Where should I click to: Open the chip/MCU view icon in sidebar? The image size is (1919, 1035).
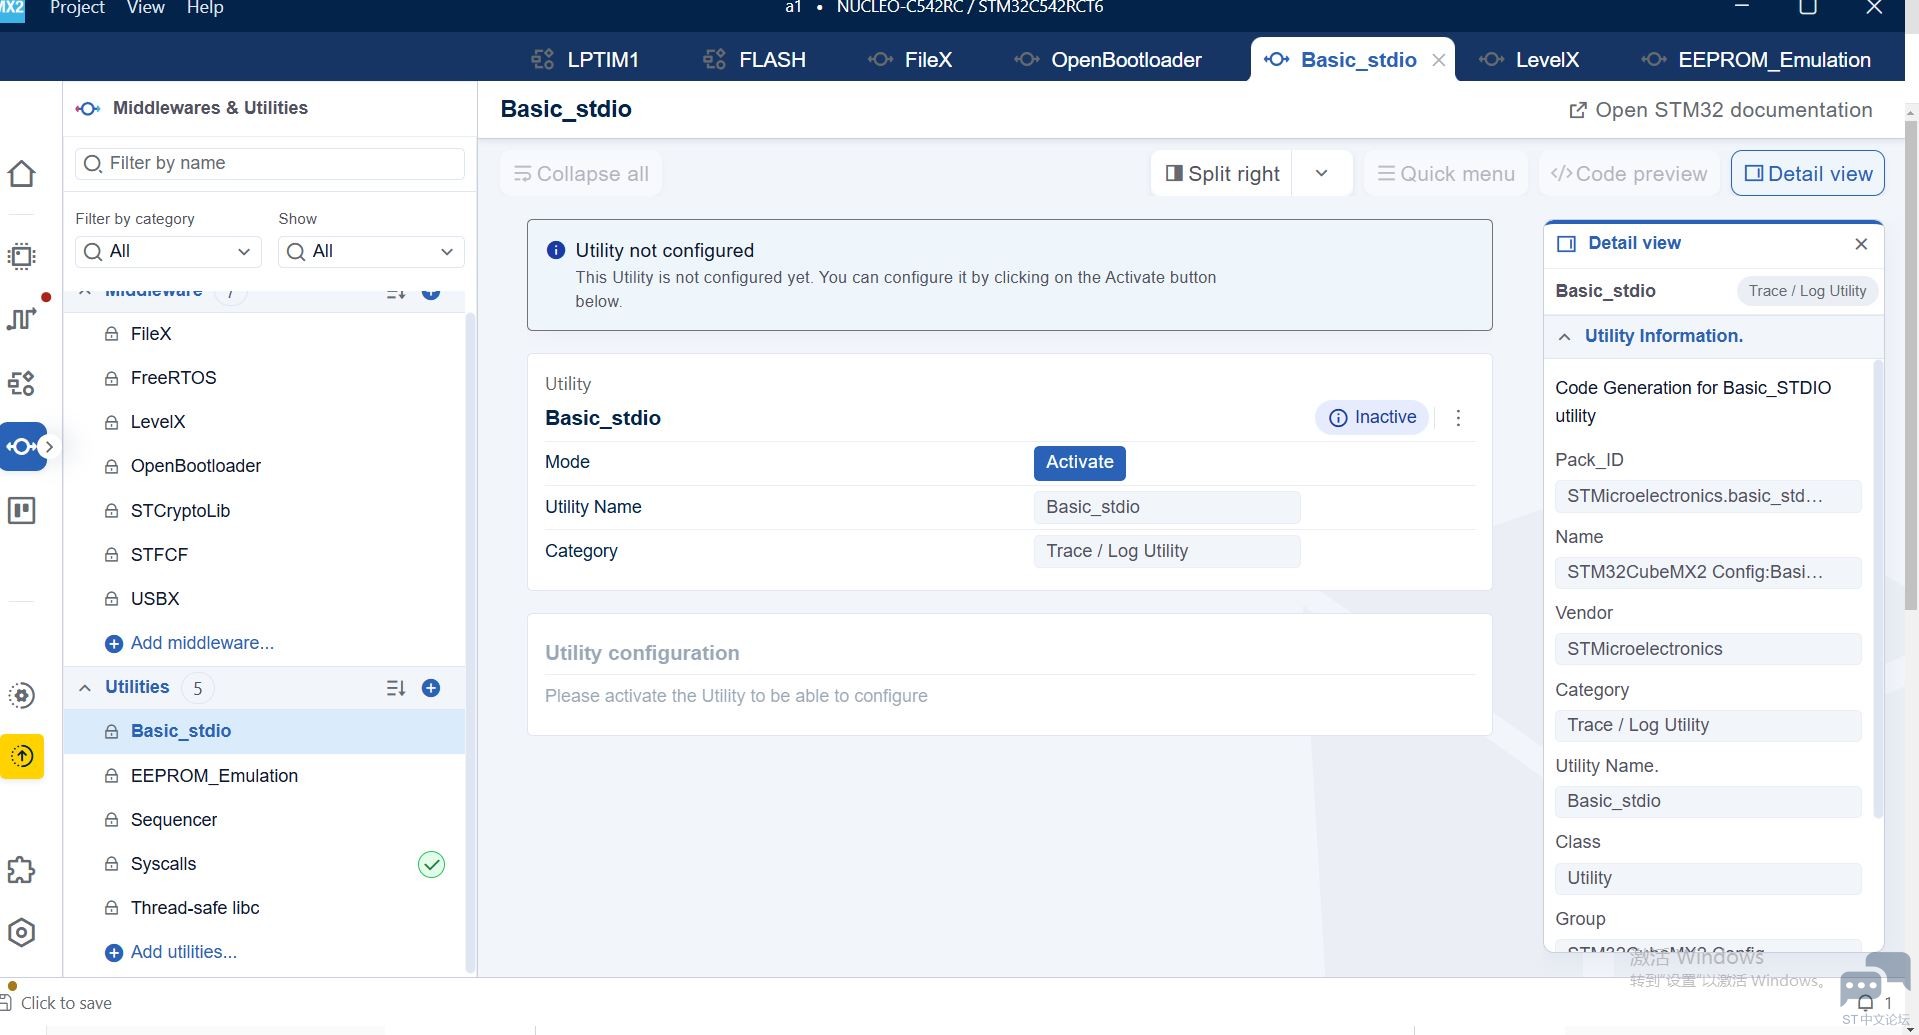click(x=22, y=256)
